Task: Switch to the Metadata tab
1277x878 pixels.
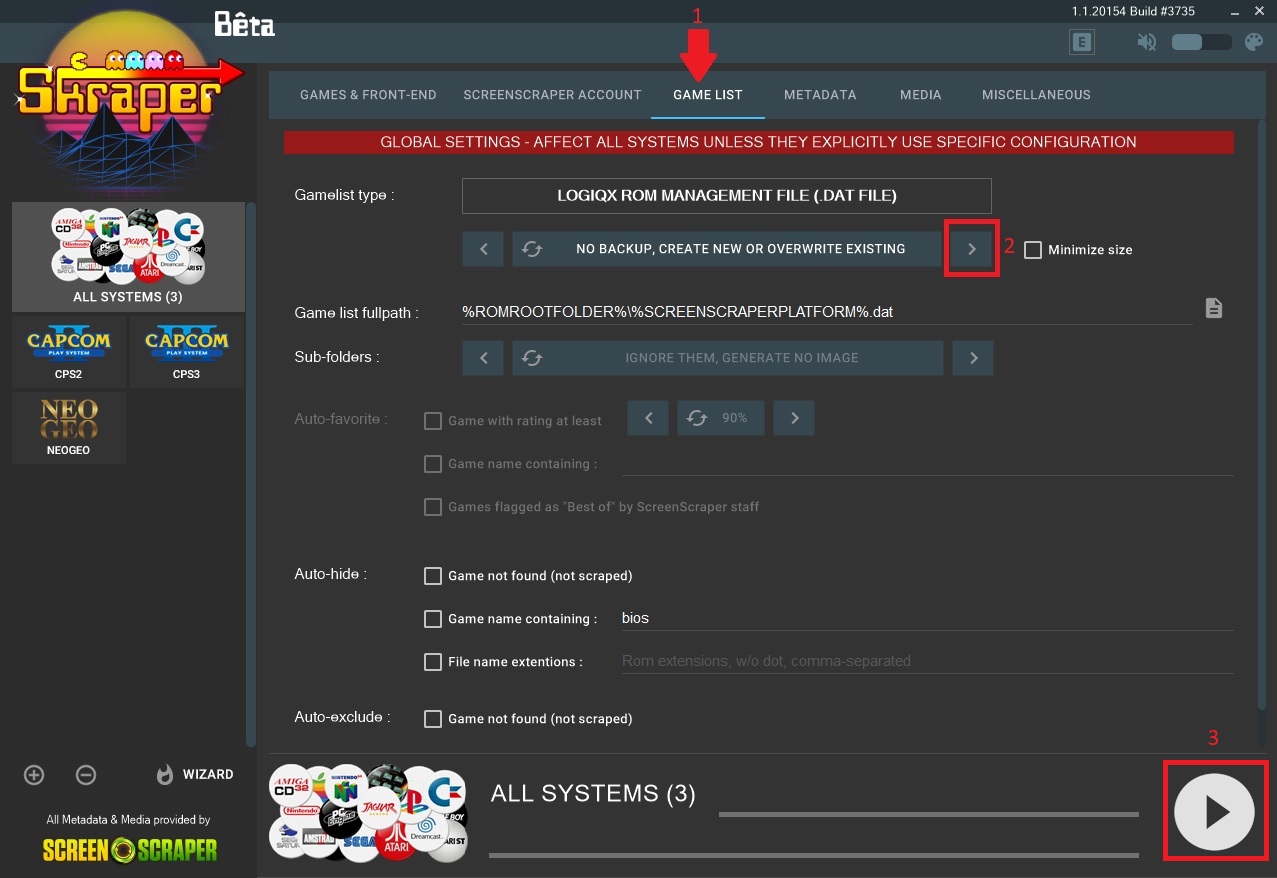Action: click(x=819, y=95)
